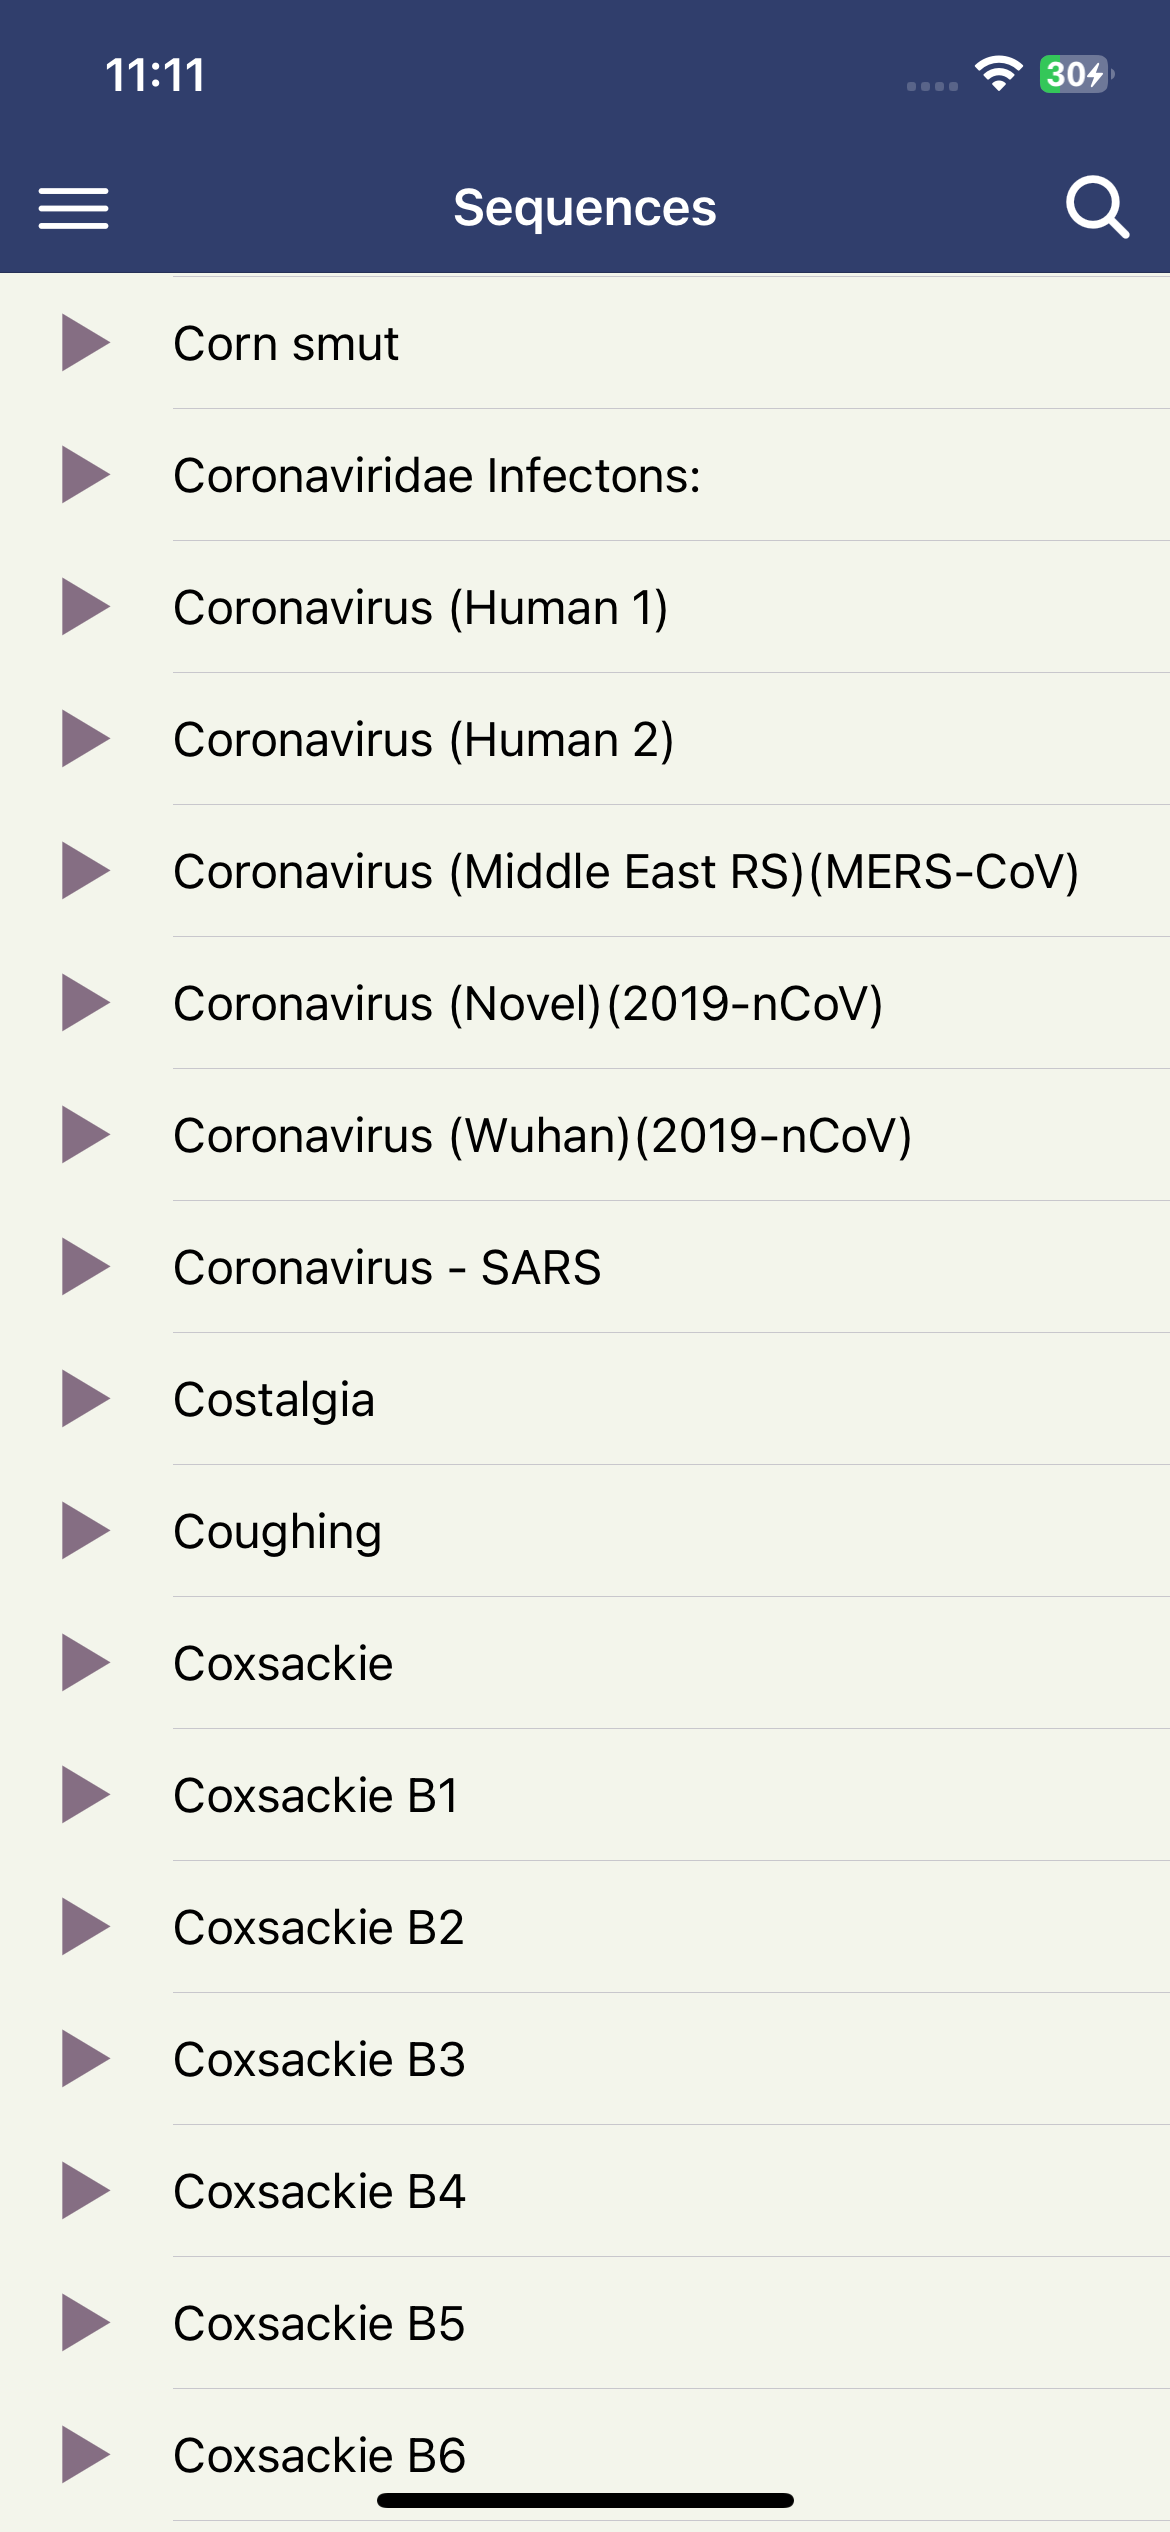Image resolution: width=1170 pixels, height=2532 pixels.
Task: Expand Coronaviridae Infectons: arrow
Action: tap(86, 475)
